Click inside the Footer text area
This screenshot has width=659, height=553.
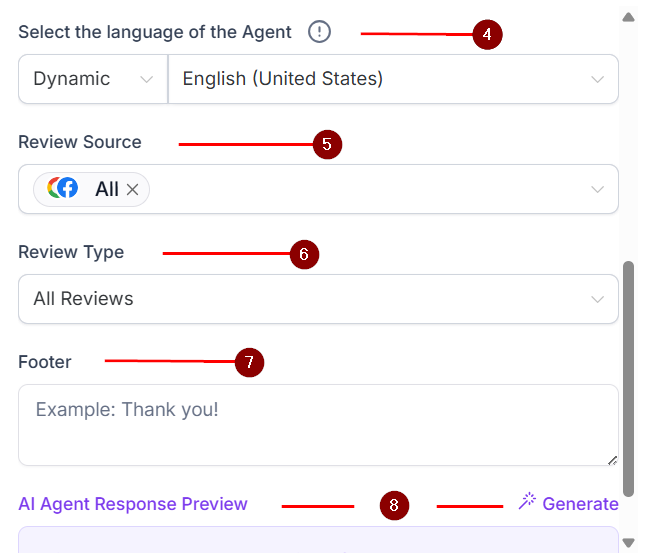(x=318, y=424)
